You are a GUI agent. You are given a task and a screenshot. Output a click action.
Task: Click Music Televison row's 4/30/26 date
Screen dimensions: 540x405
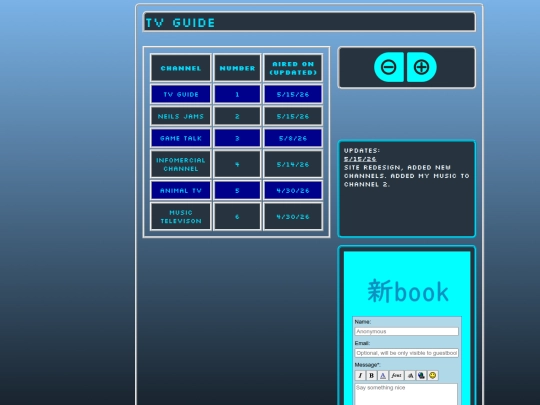tap(293, 217)
